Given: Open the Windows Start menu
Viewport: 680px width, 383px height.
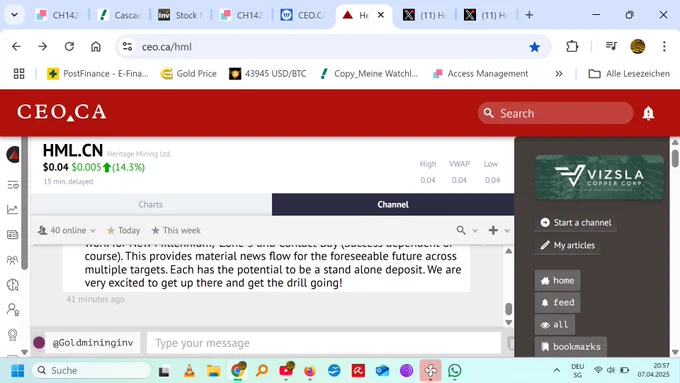Looking at the screenshot, I should [x=17, y=370].
